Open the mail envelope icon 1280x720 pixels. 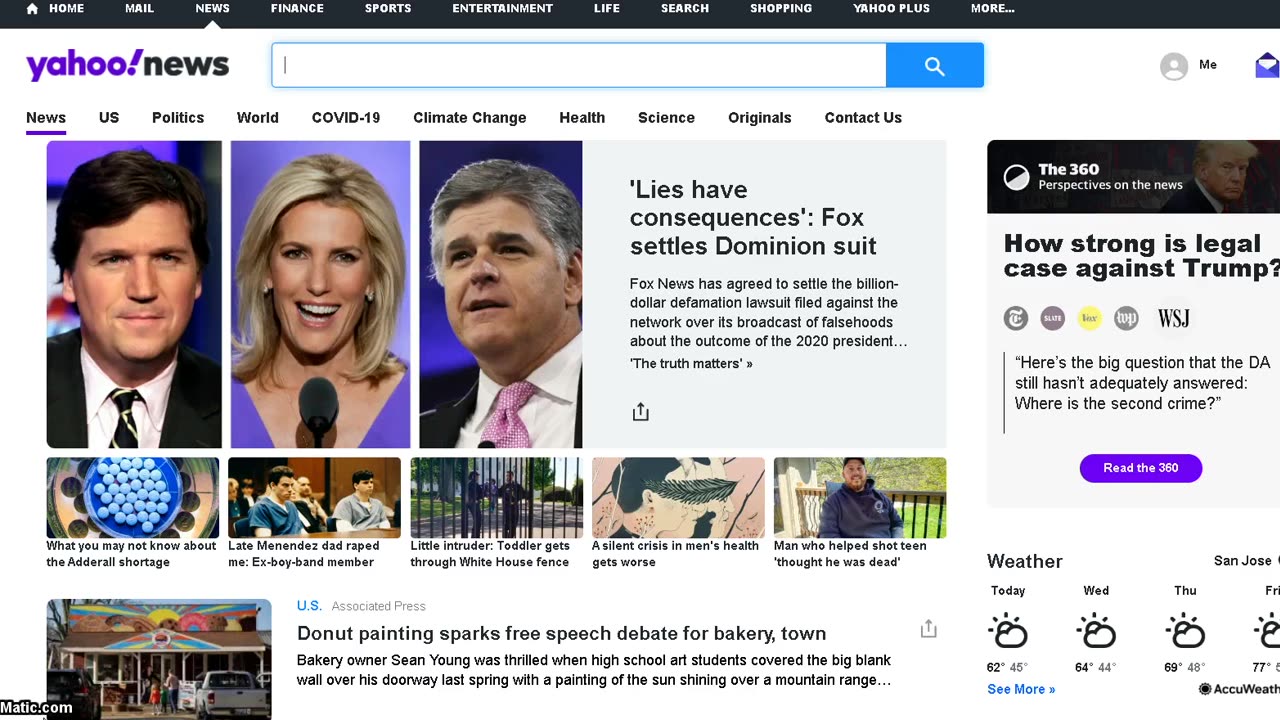click(1267, 66)
